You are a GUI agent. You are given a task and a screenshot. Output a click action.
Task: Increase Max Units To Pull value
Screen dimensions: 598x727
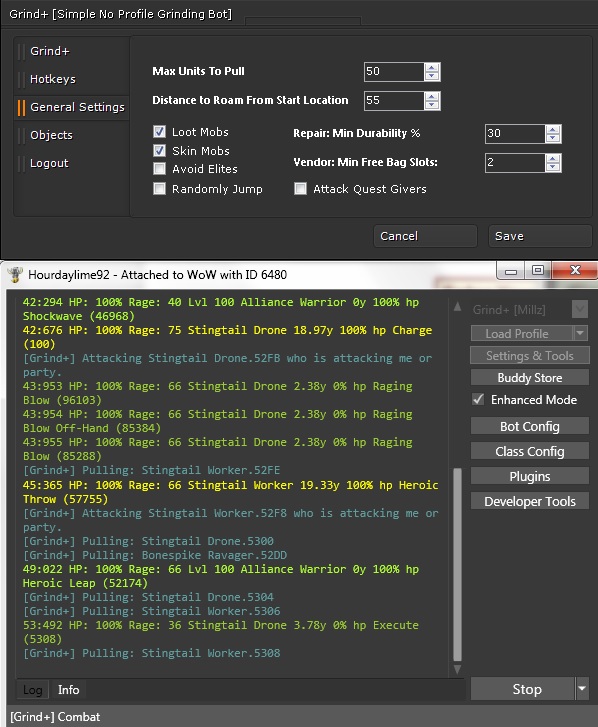click(432, 68)
